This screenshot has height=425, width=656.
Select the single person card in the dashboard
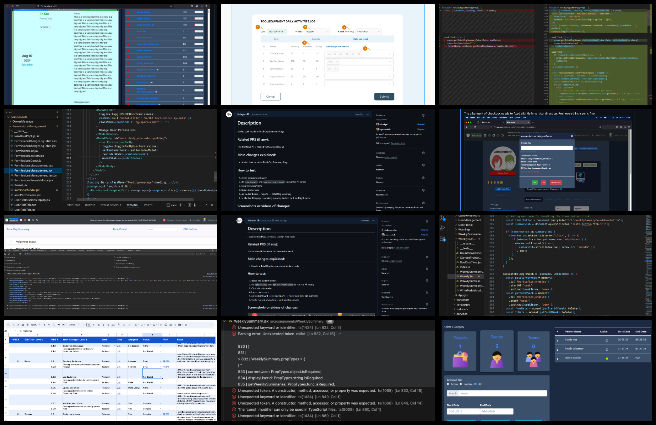point(497,351)
